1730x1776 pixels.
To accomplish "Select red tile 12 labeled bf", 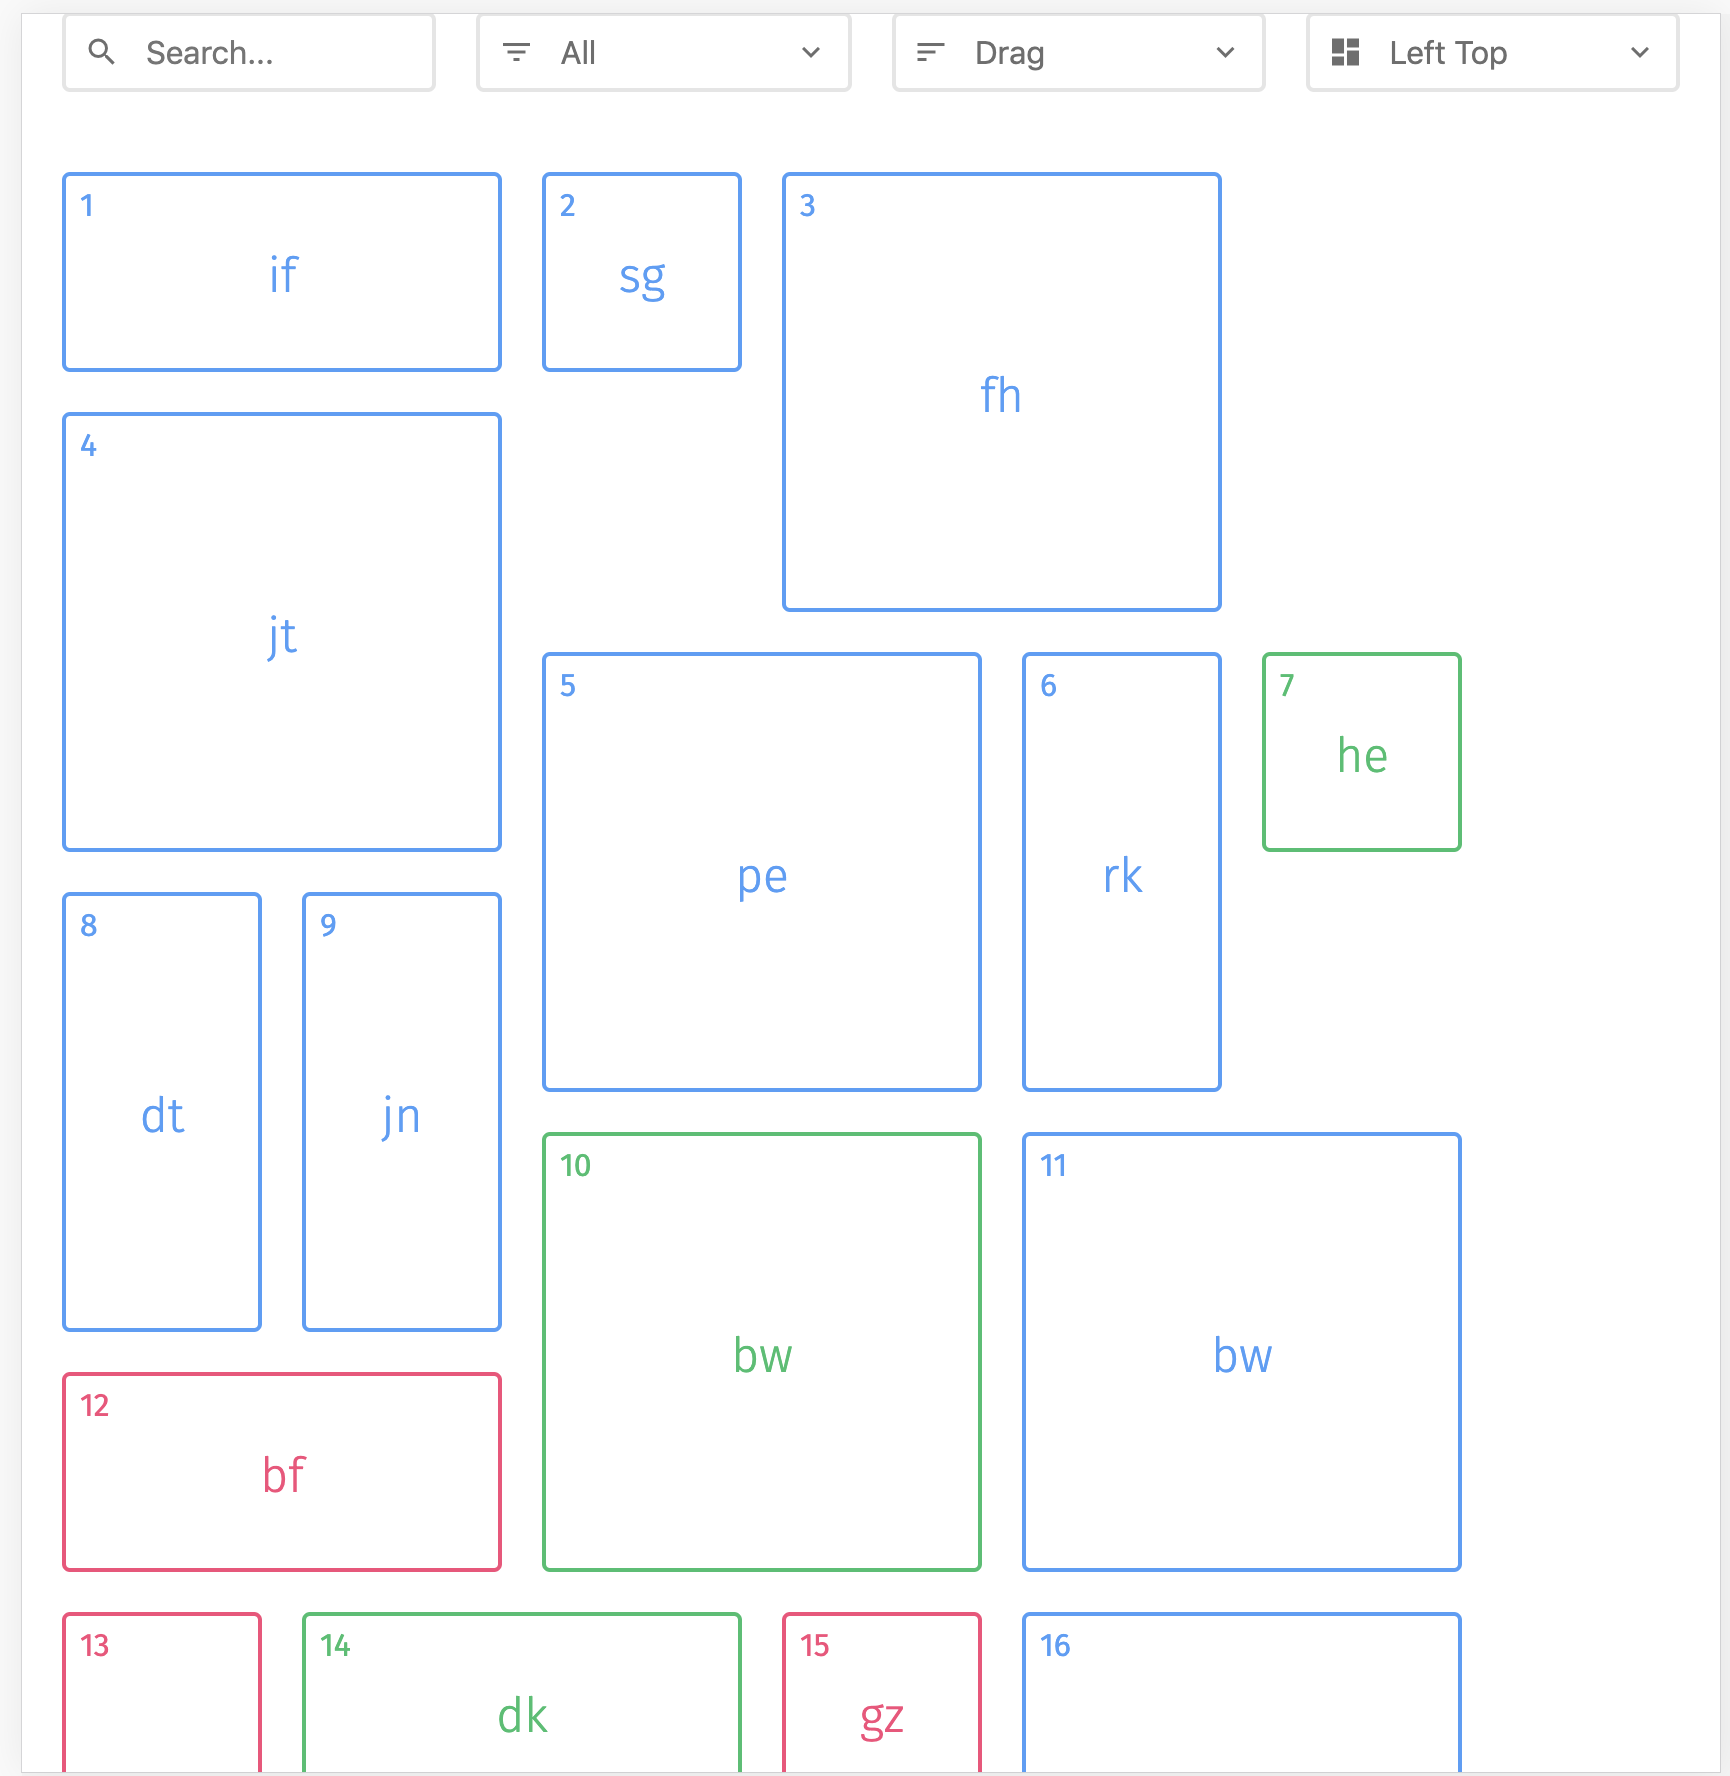I will pyautogui.click(x=282, y=1472).
